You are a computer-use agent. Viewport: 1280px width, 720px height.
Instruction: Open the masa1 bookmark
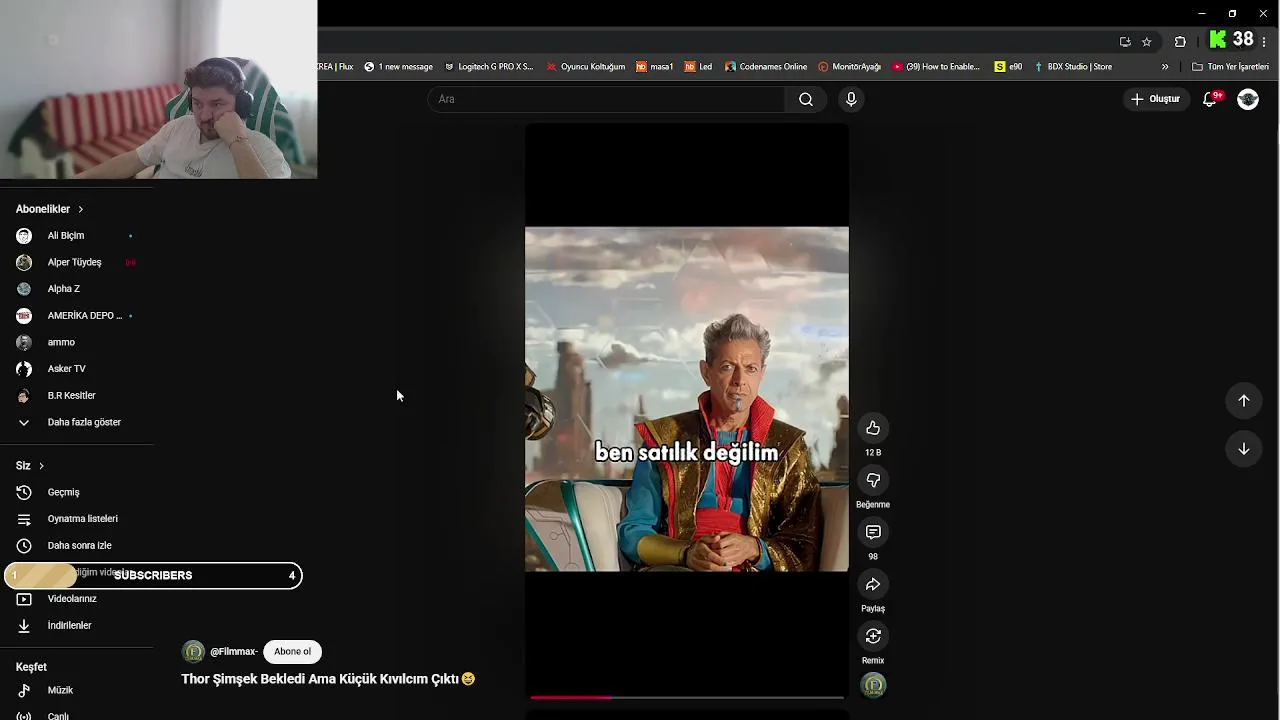[x=655, y=67]
